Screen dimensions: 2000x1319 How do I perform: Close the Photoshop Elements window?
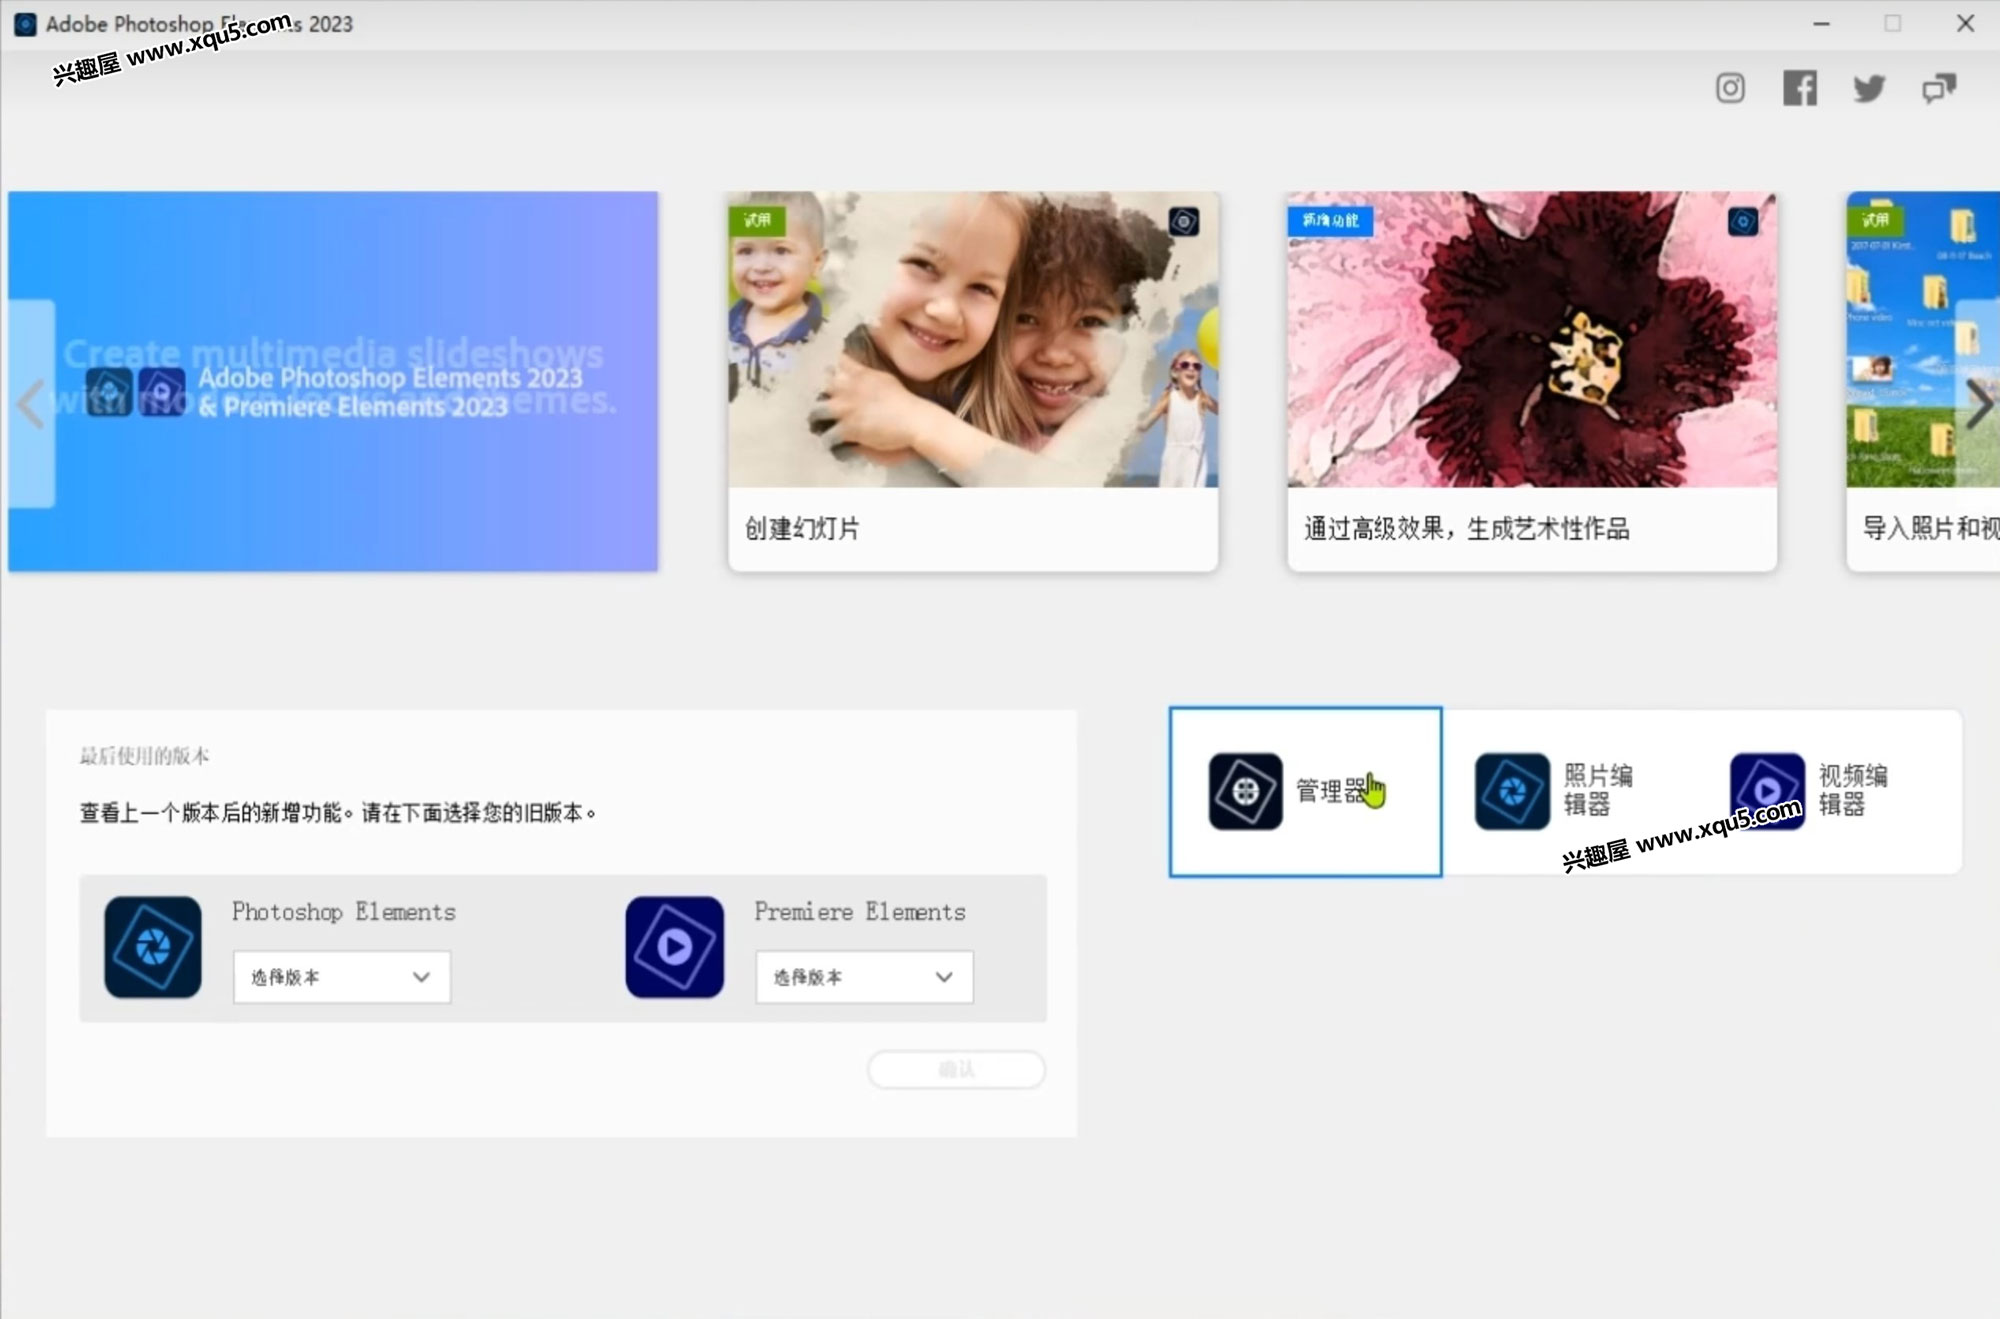pyautogui.click(x=1965, y=24)
